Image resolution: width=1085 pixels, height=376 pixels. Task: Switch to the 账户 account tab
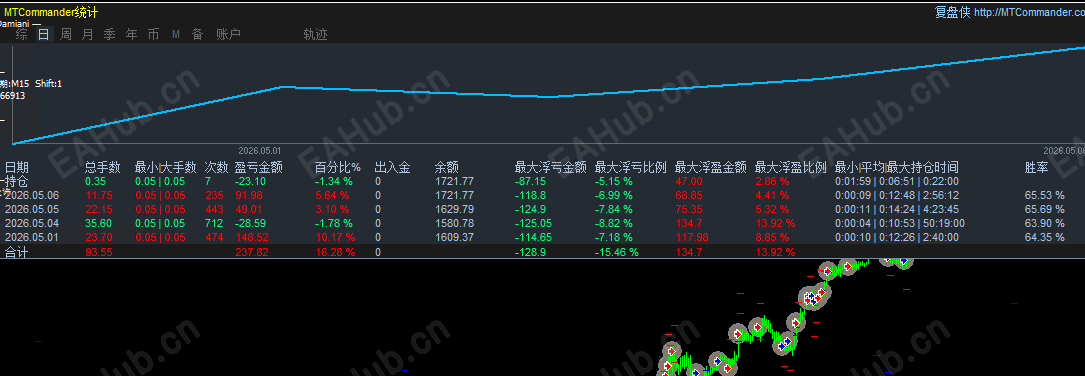click(228, 35)
